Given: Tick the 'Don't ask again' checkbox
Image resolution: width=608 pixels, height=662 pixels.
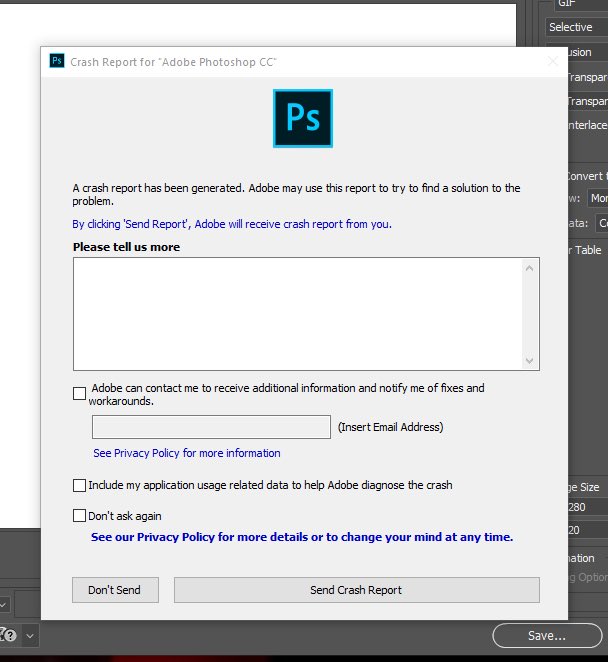Looking at the screenshot, I should point(79,515).
